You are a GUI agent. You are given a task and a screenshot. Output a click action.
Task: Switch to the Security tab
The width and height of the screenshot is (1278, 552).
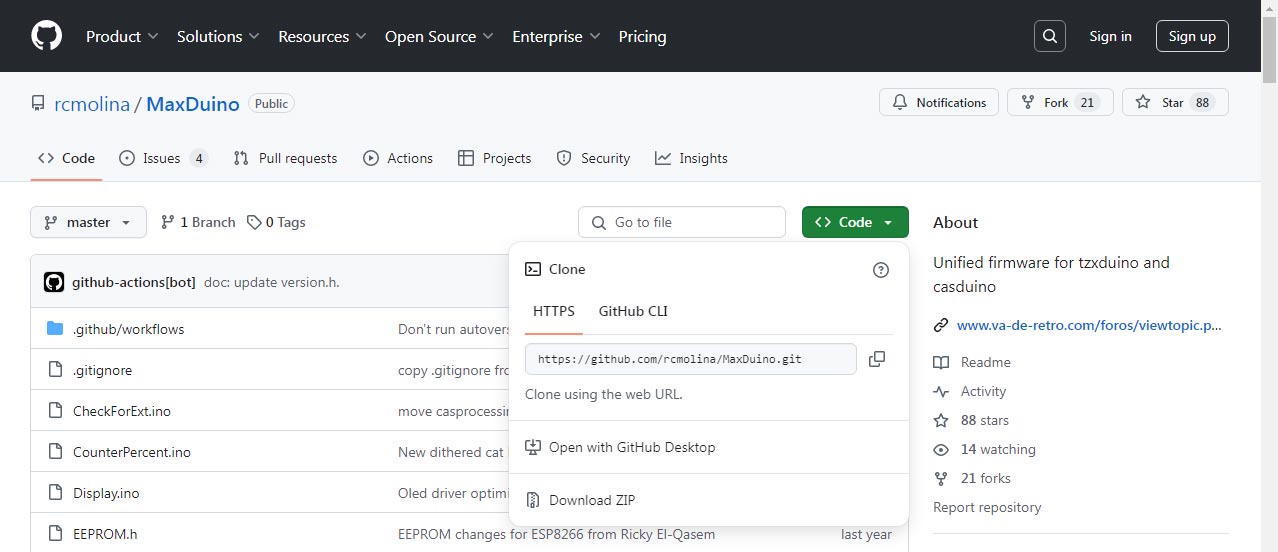tap(593, 158)
